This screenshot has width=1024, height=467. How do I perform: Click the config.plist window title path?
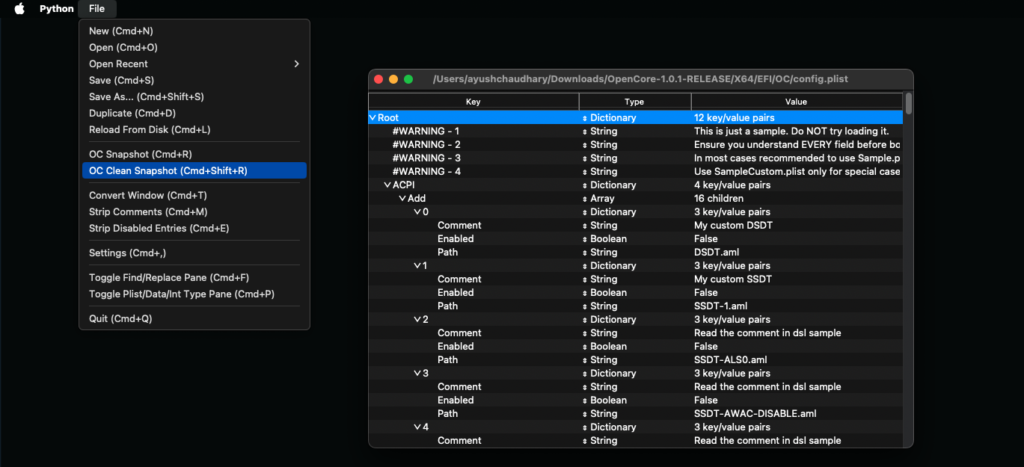click(641, 80)
